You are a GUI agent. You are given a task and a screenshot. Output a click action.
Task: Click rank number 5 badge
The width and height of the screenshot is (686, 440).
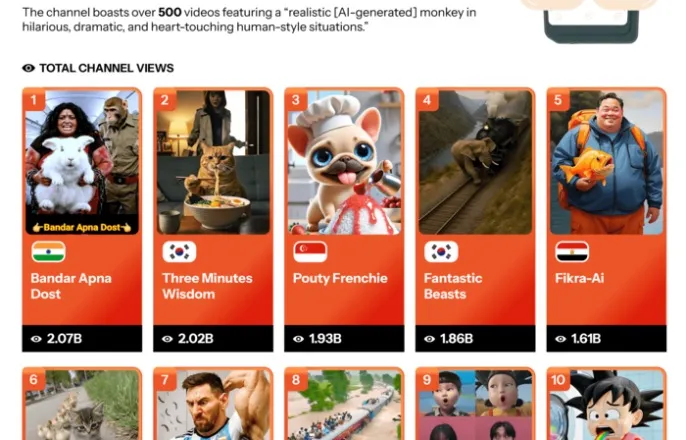[x=558, y=100]
